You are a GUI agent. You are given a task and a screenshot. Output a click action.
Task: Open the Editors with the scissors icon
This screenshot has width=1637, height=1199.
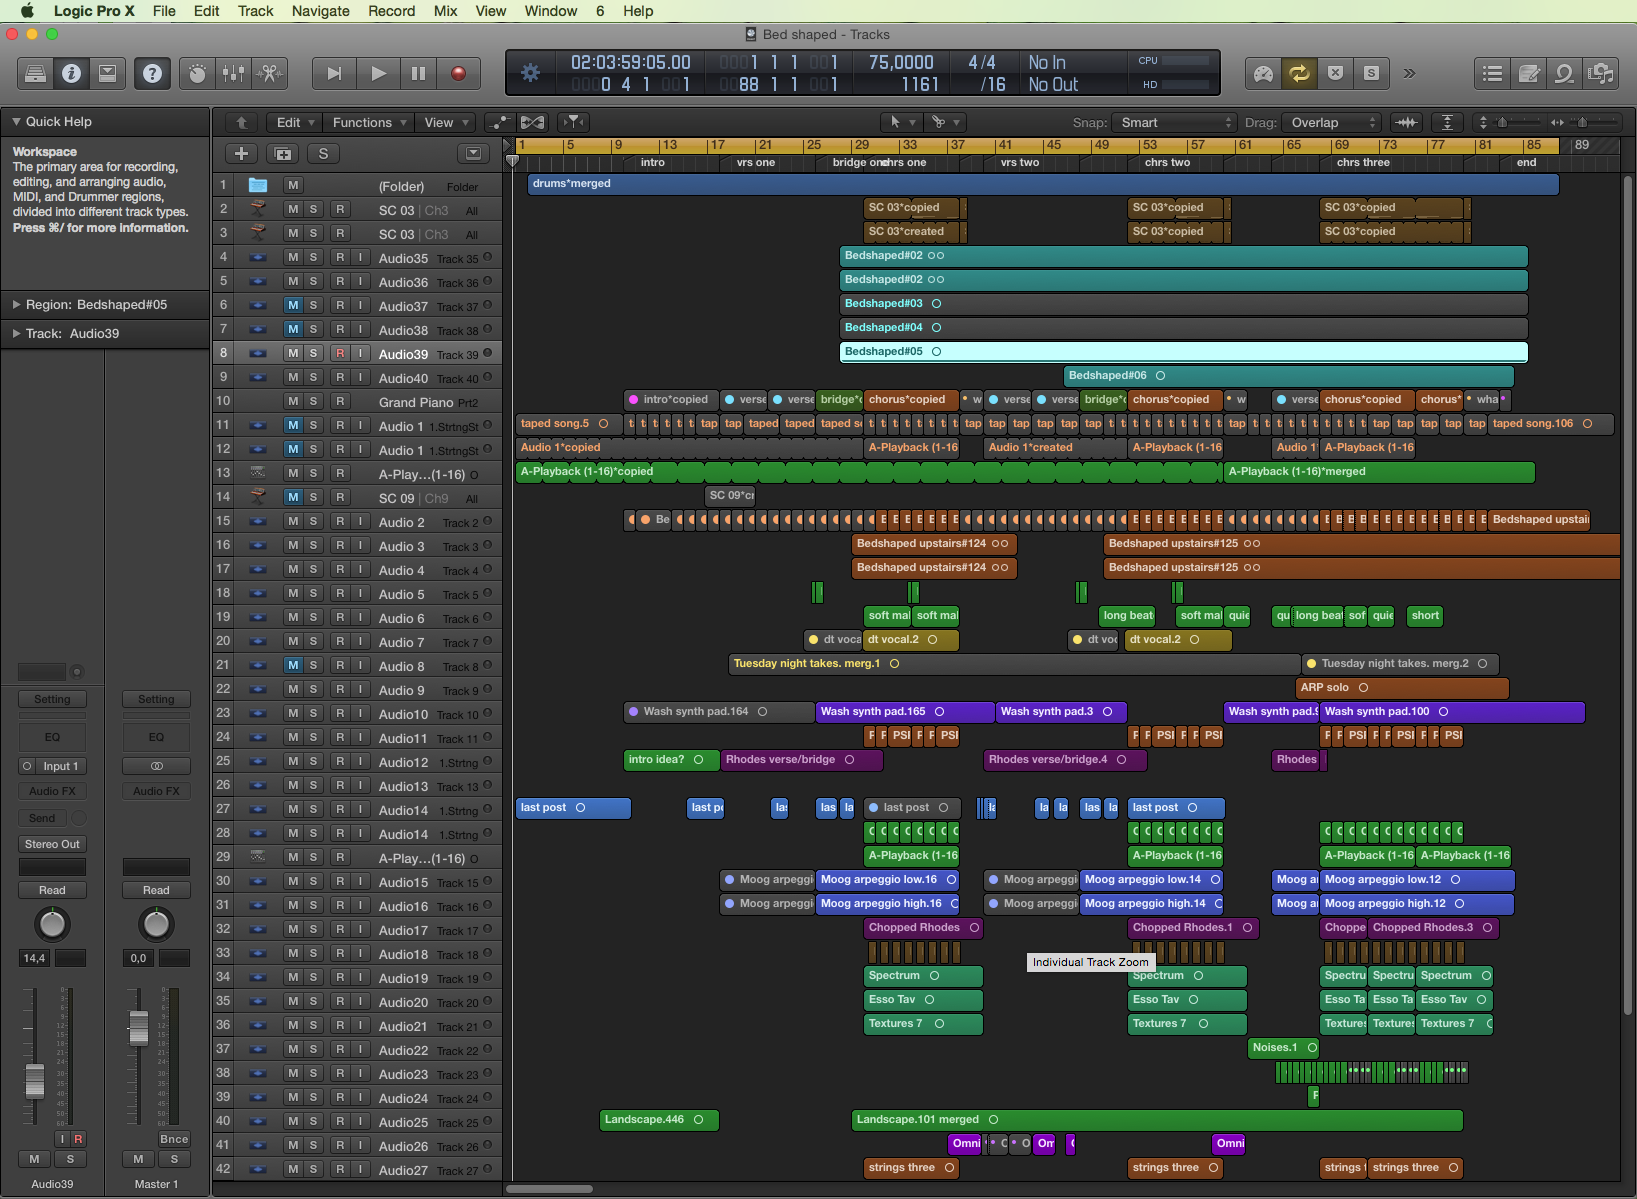point(269,73)
